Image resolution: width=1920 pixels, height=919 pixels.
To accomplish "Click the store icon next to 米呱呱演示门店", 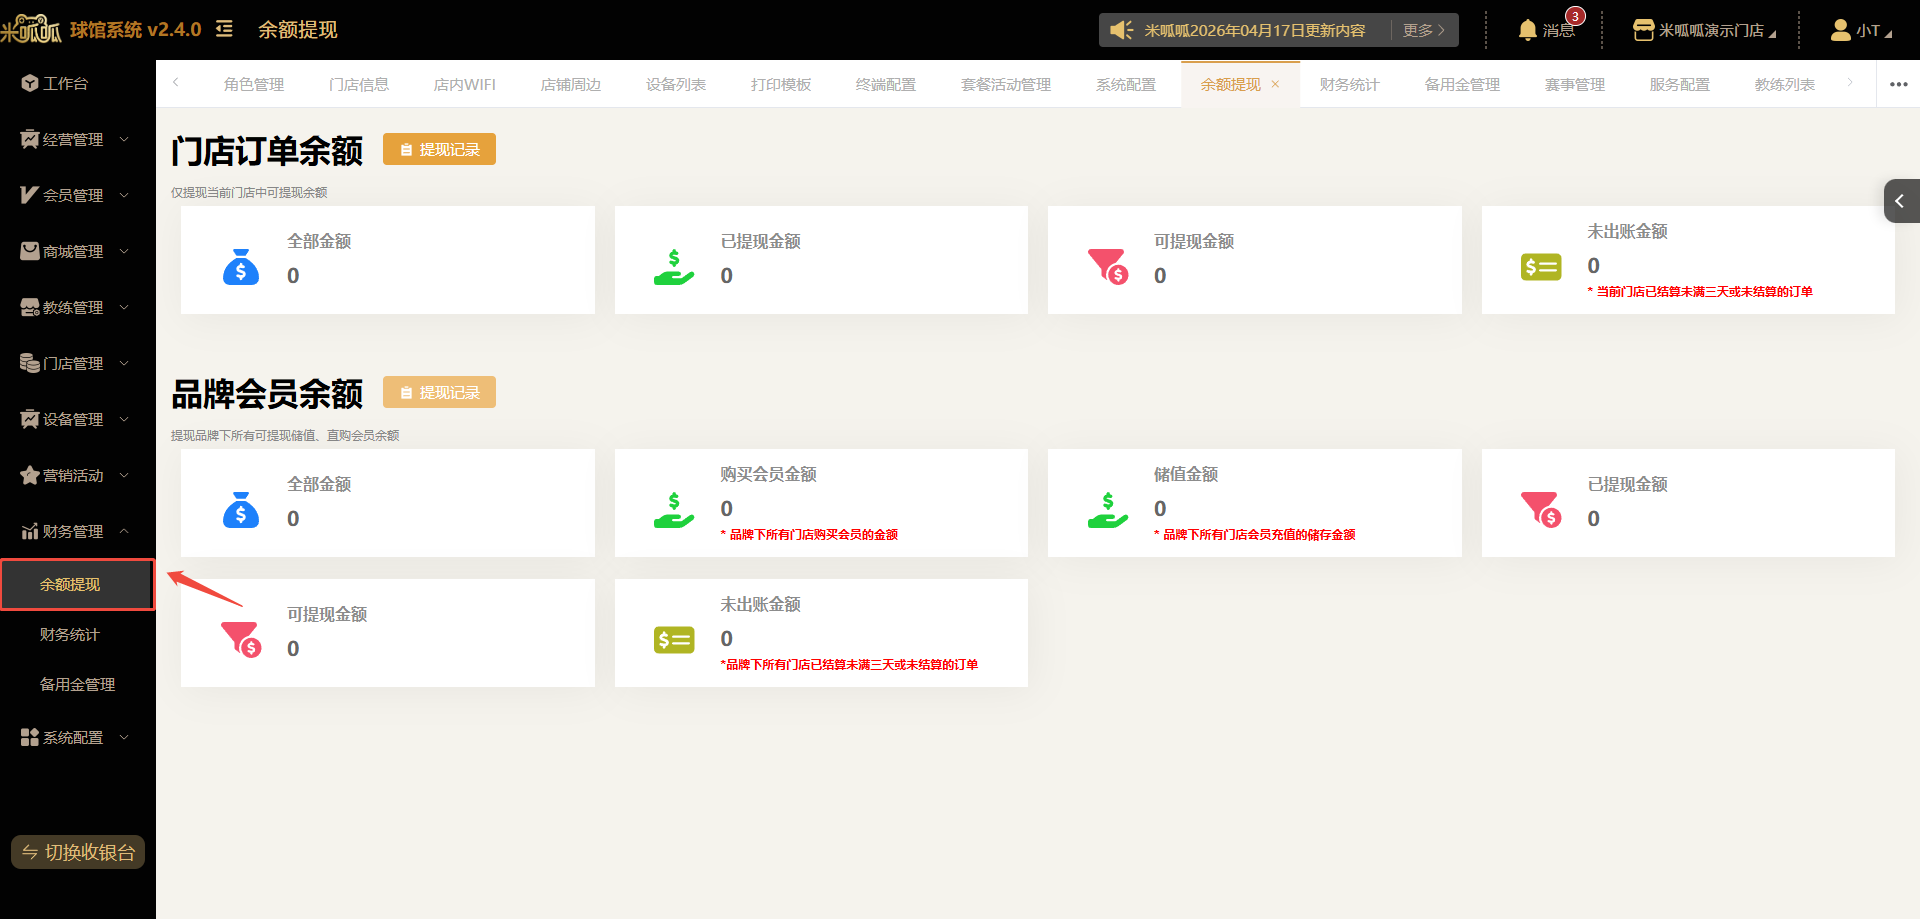I will point(1643,30).
